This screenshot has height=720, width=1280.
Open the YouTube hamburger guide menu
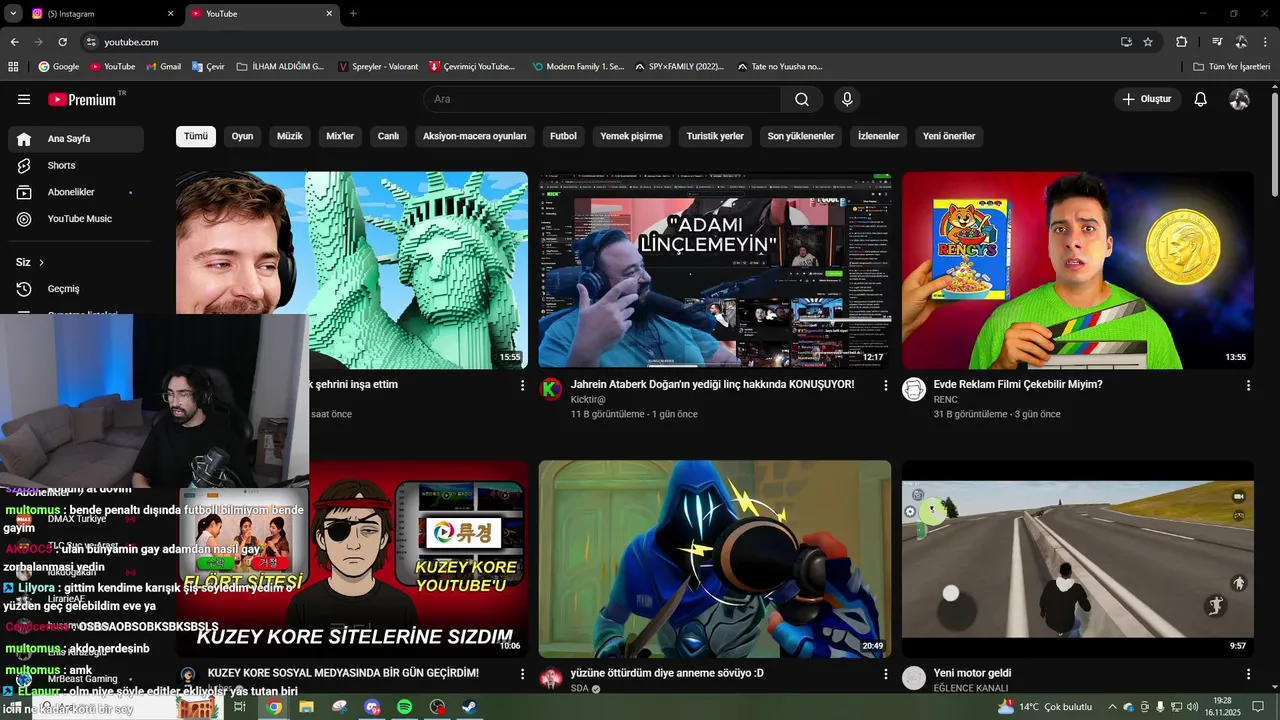pyautogui.click(x=24, y=99)
